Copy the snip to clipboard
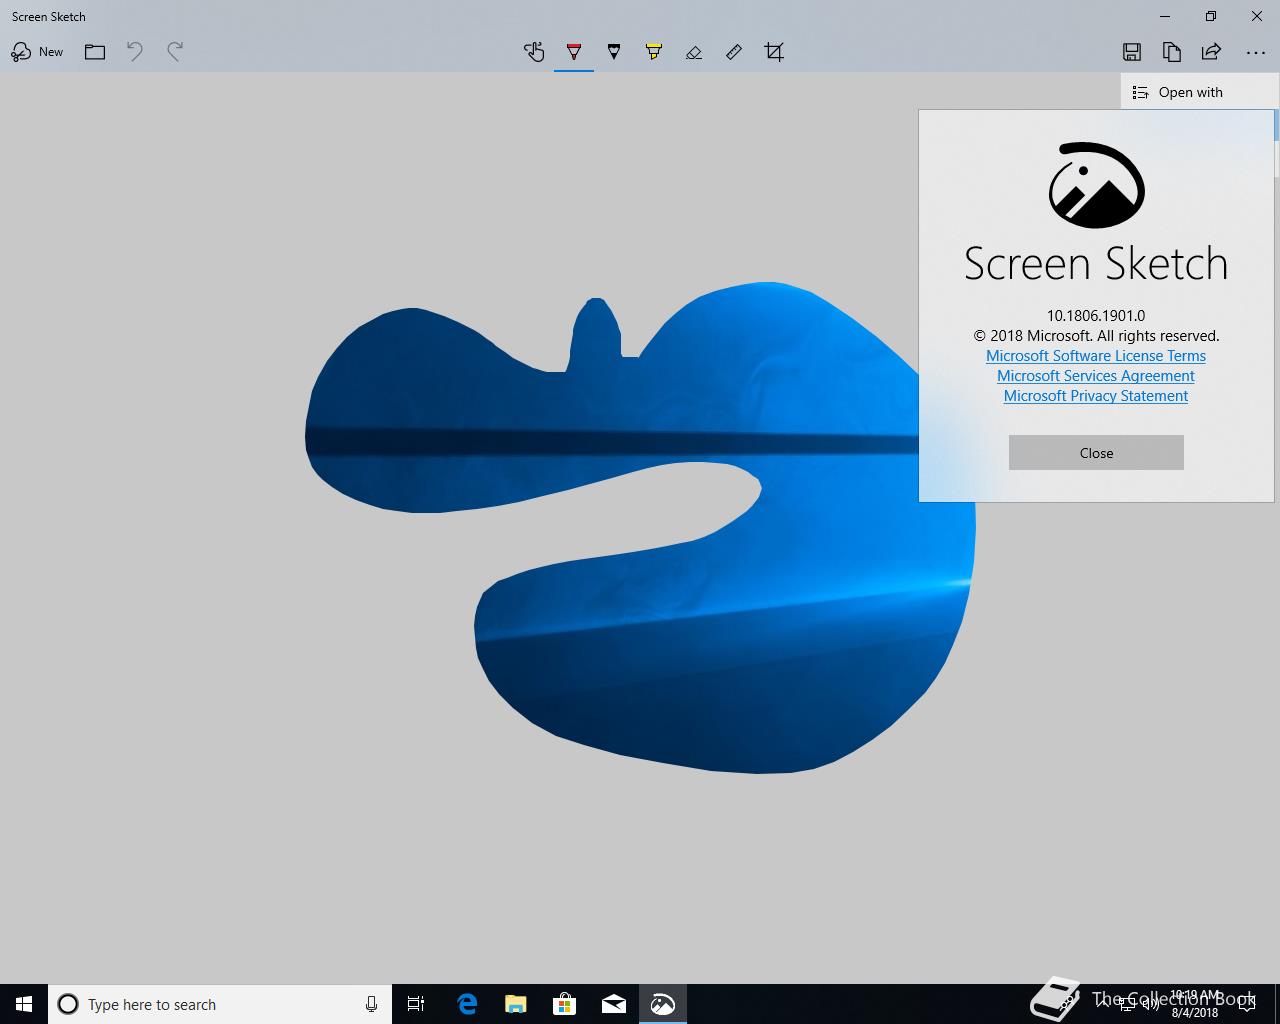This screenshot has height=1024, width=1280. (1172, 52)
